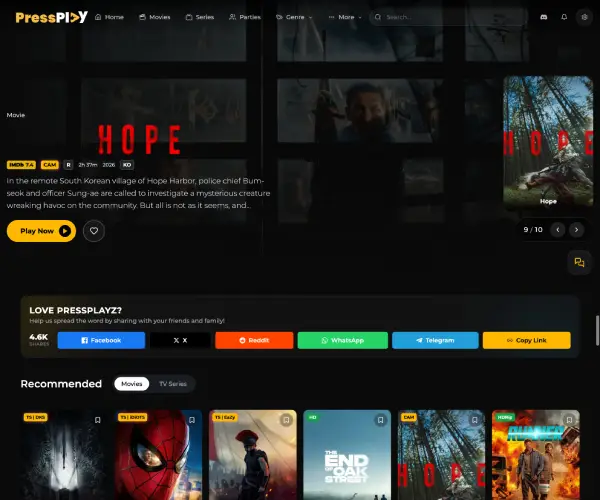Open The End of Oak Street poster

tap(347, 457)
